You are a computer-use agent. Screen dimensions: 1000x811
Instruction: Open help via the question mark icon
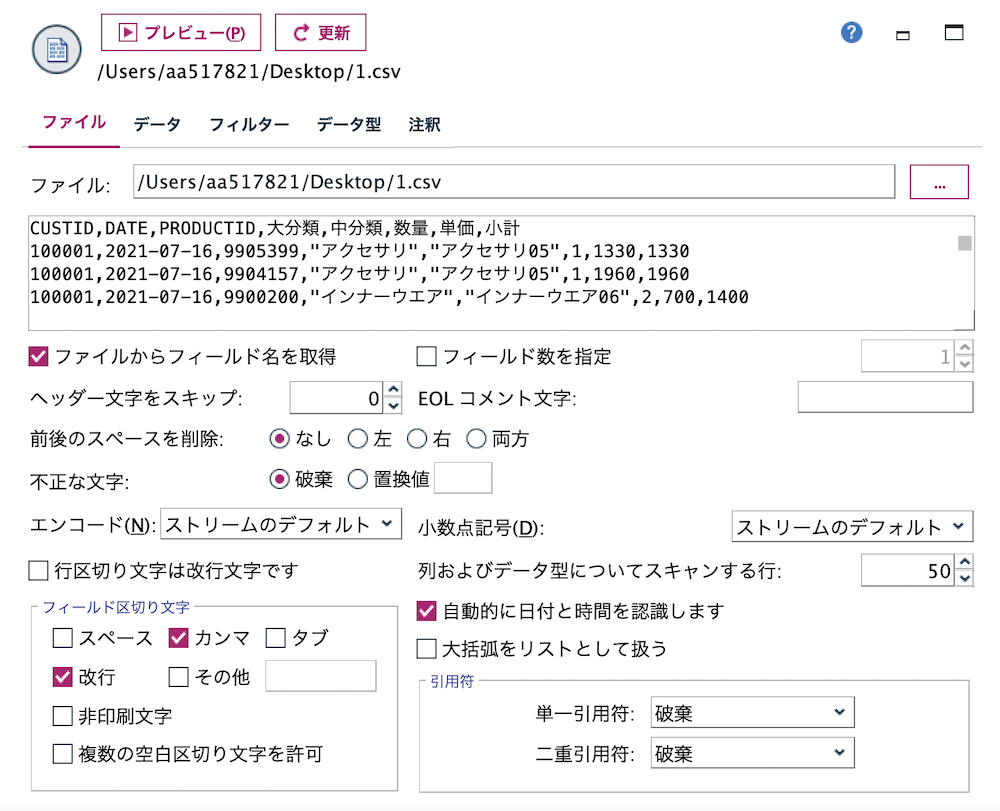[851, 32]
